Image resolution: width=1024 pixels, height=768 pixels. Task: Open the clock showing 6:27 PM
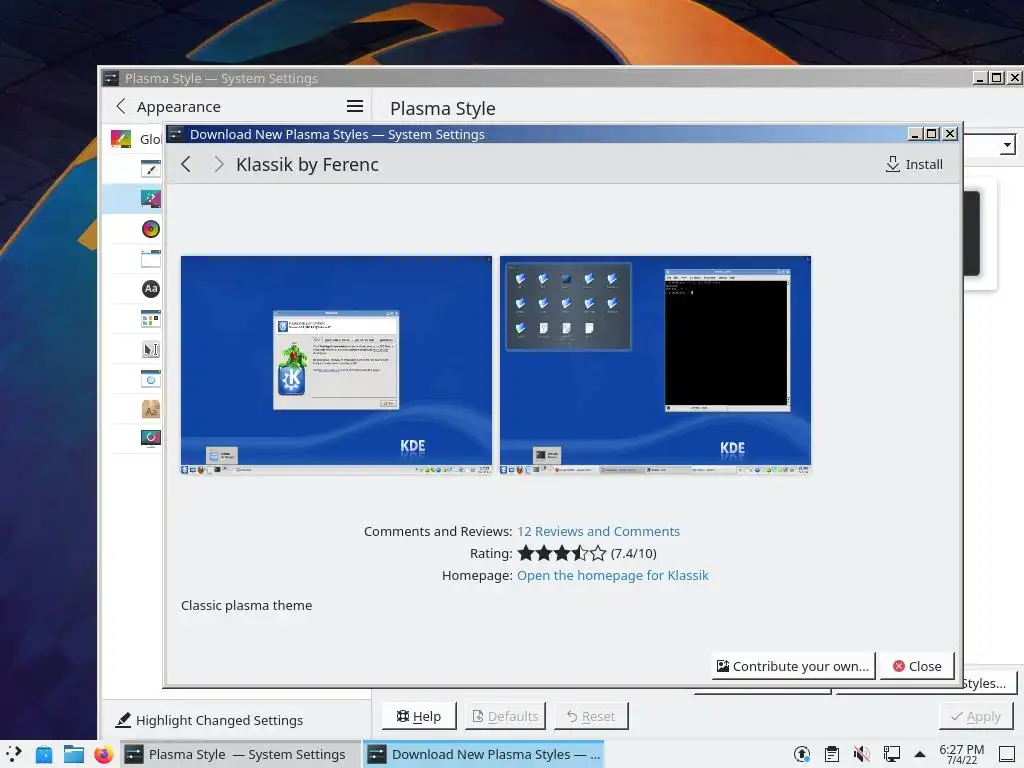(961, 754)
